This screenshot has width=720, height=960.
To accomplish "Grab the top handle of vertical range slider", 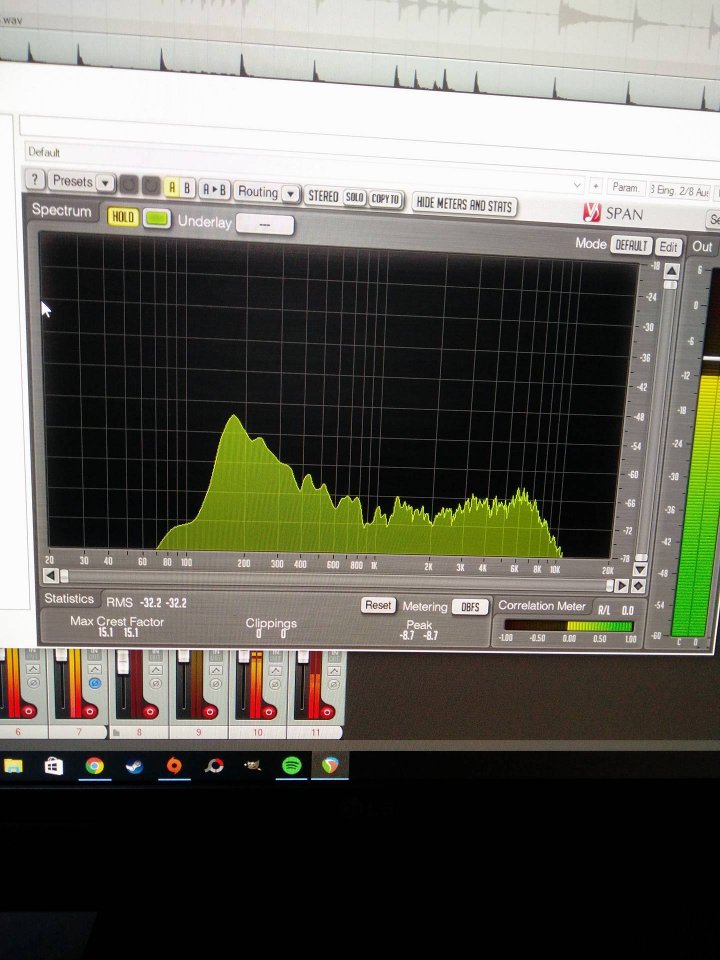I will (670, 285).
